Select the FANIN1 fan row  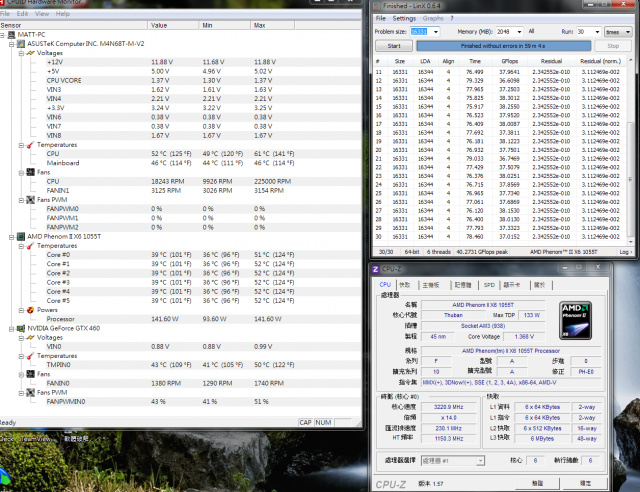[x=180, y=191]
